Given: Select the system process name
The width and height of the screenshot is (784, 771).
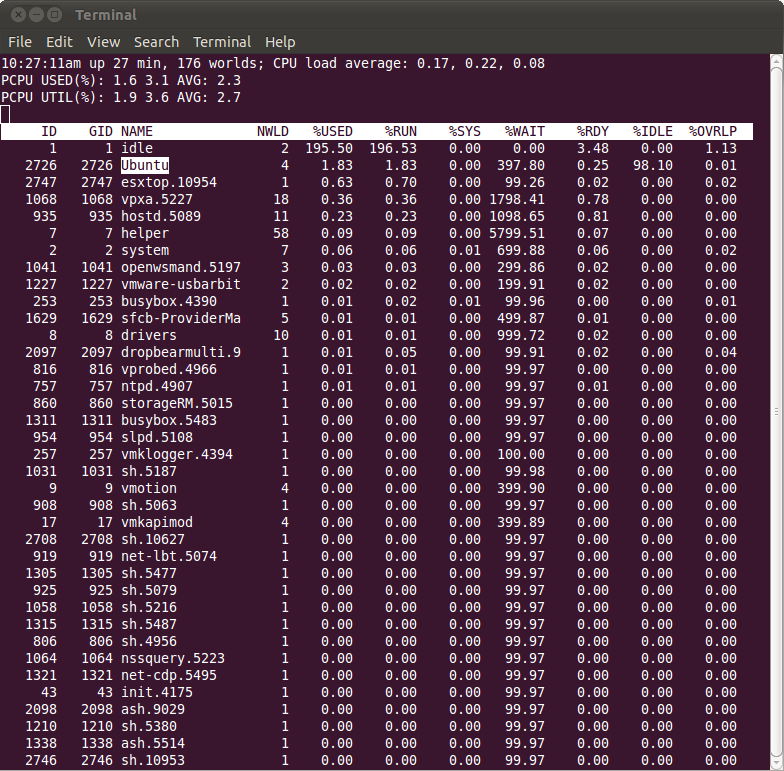Looking at the screenshot, I should point(145,250).
